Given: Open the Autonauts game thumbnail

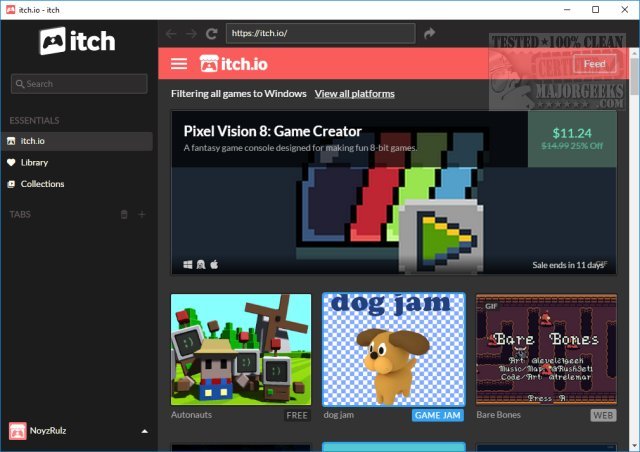Looking at the screenshot, I should 241,350.
